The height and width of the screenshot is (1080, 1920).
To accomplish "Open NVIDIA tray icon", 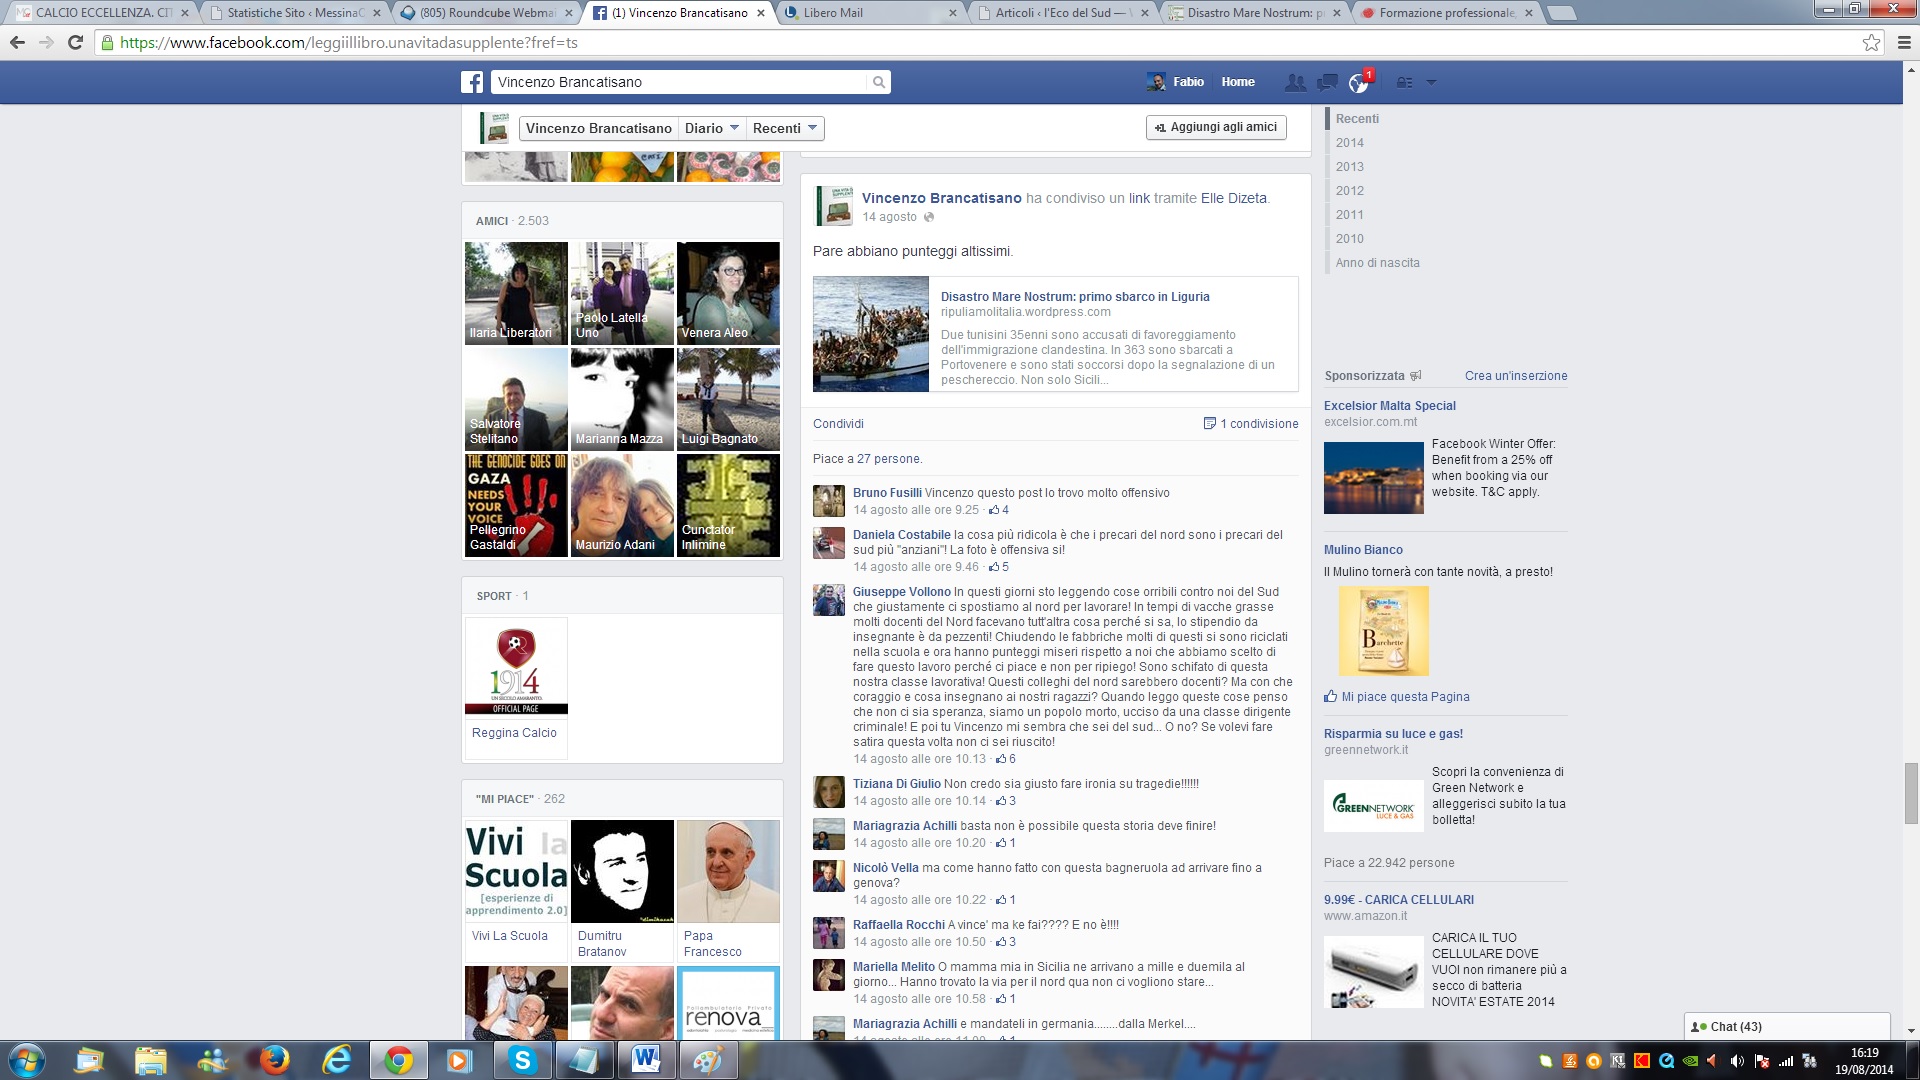I will (x=1690, y=1061).
